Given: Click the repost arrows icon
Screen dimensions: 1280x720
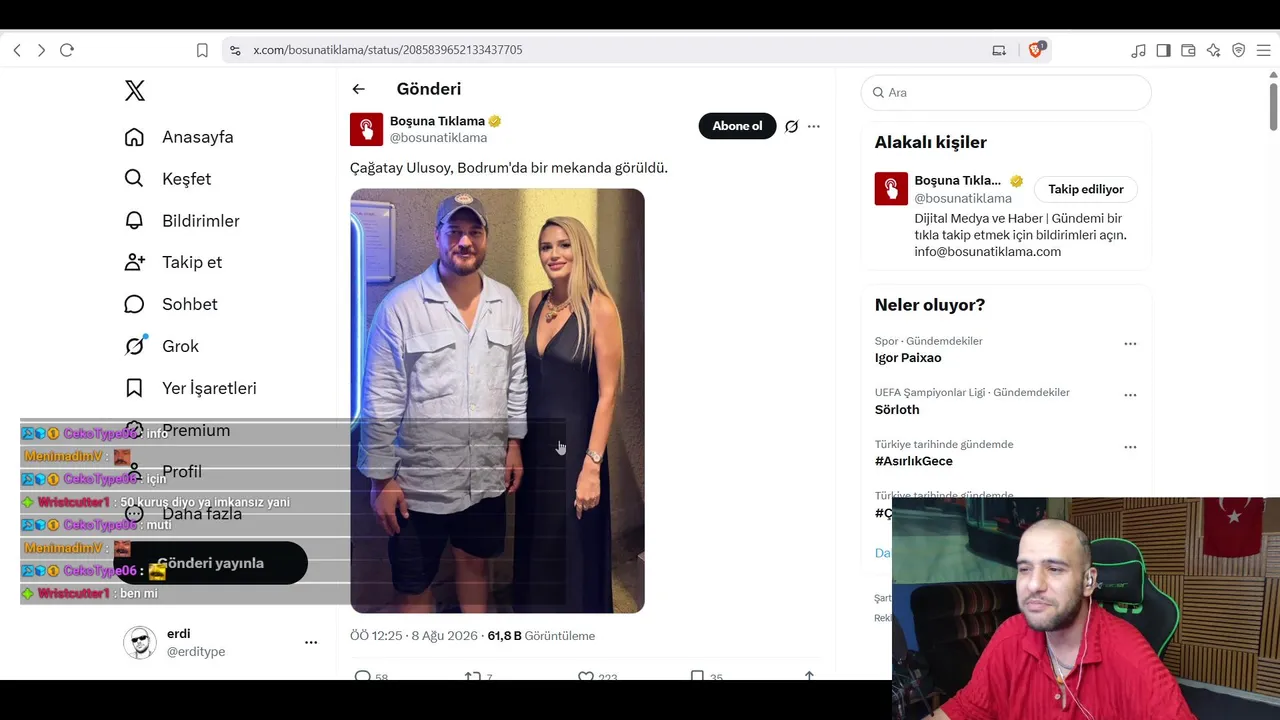Looking at the screenshot, I should pos(473,677).
